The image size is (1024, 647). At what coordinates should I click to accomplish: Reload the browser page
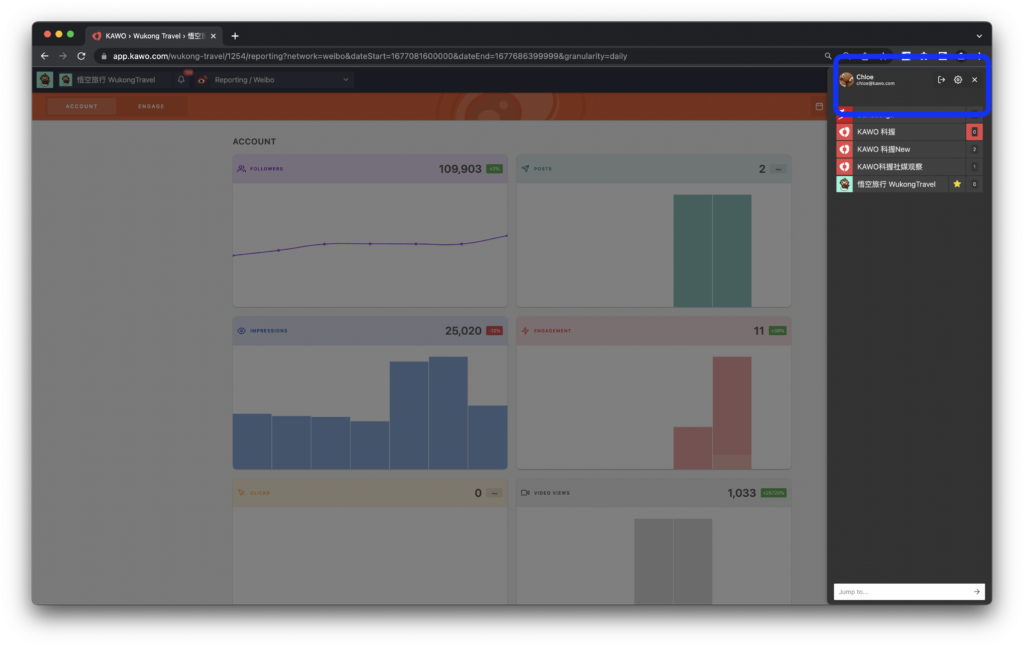tap(81, 56)
